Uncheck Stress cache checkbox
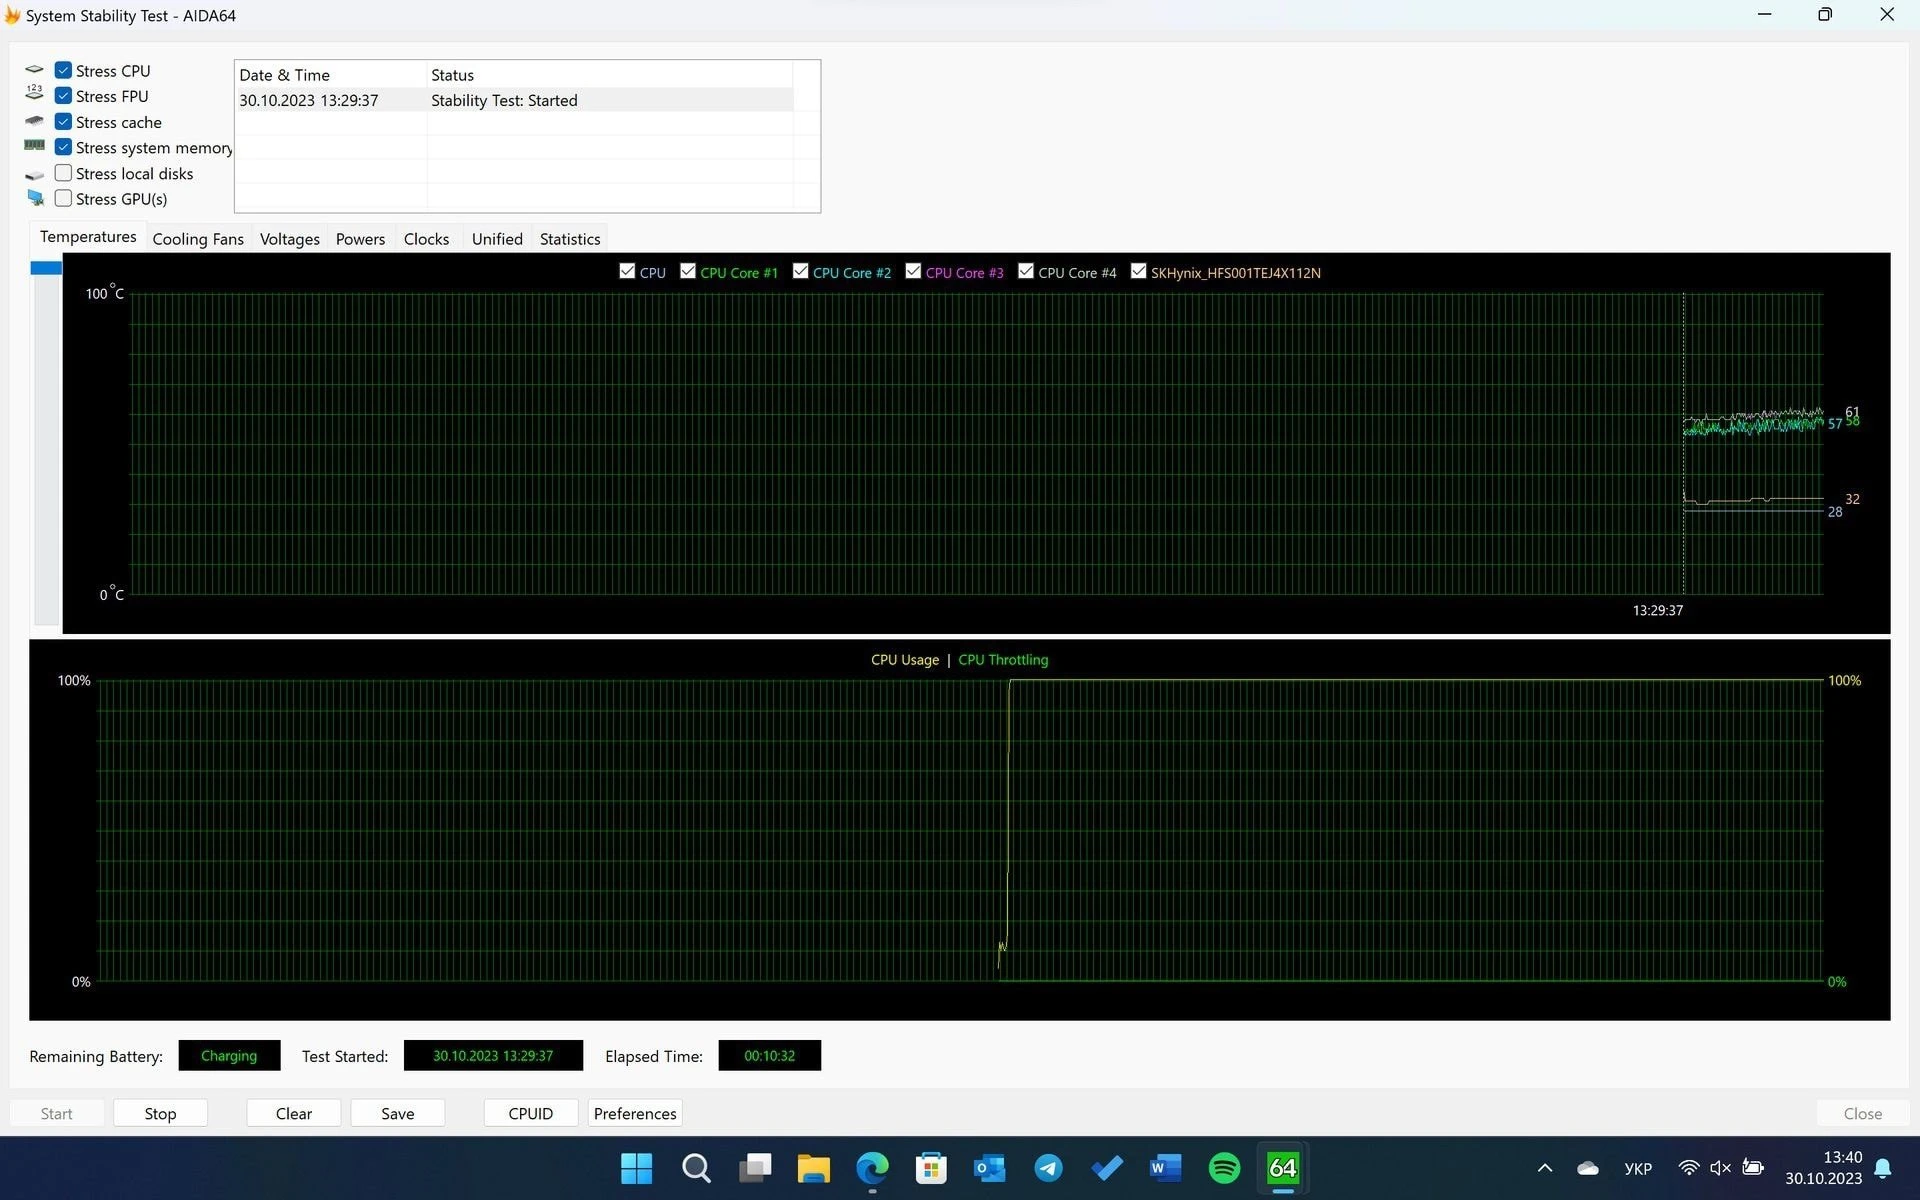 (x=63, y=121)
